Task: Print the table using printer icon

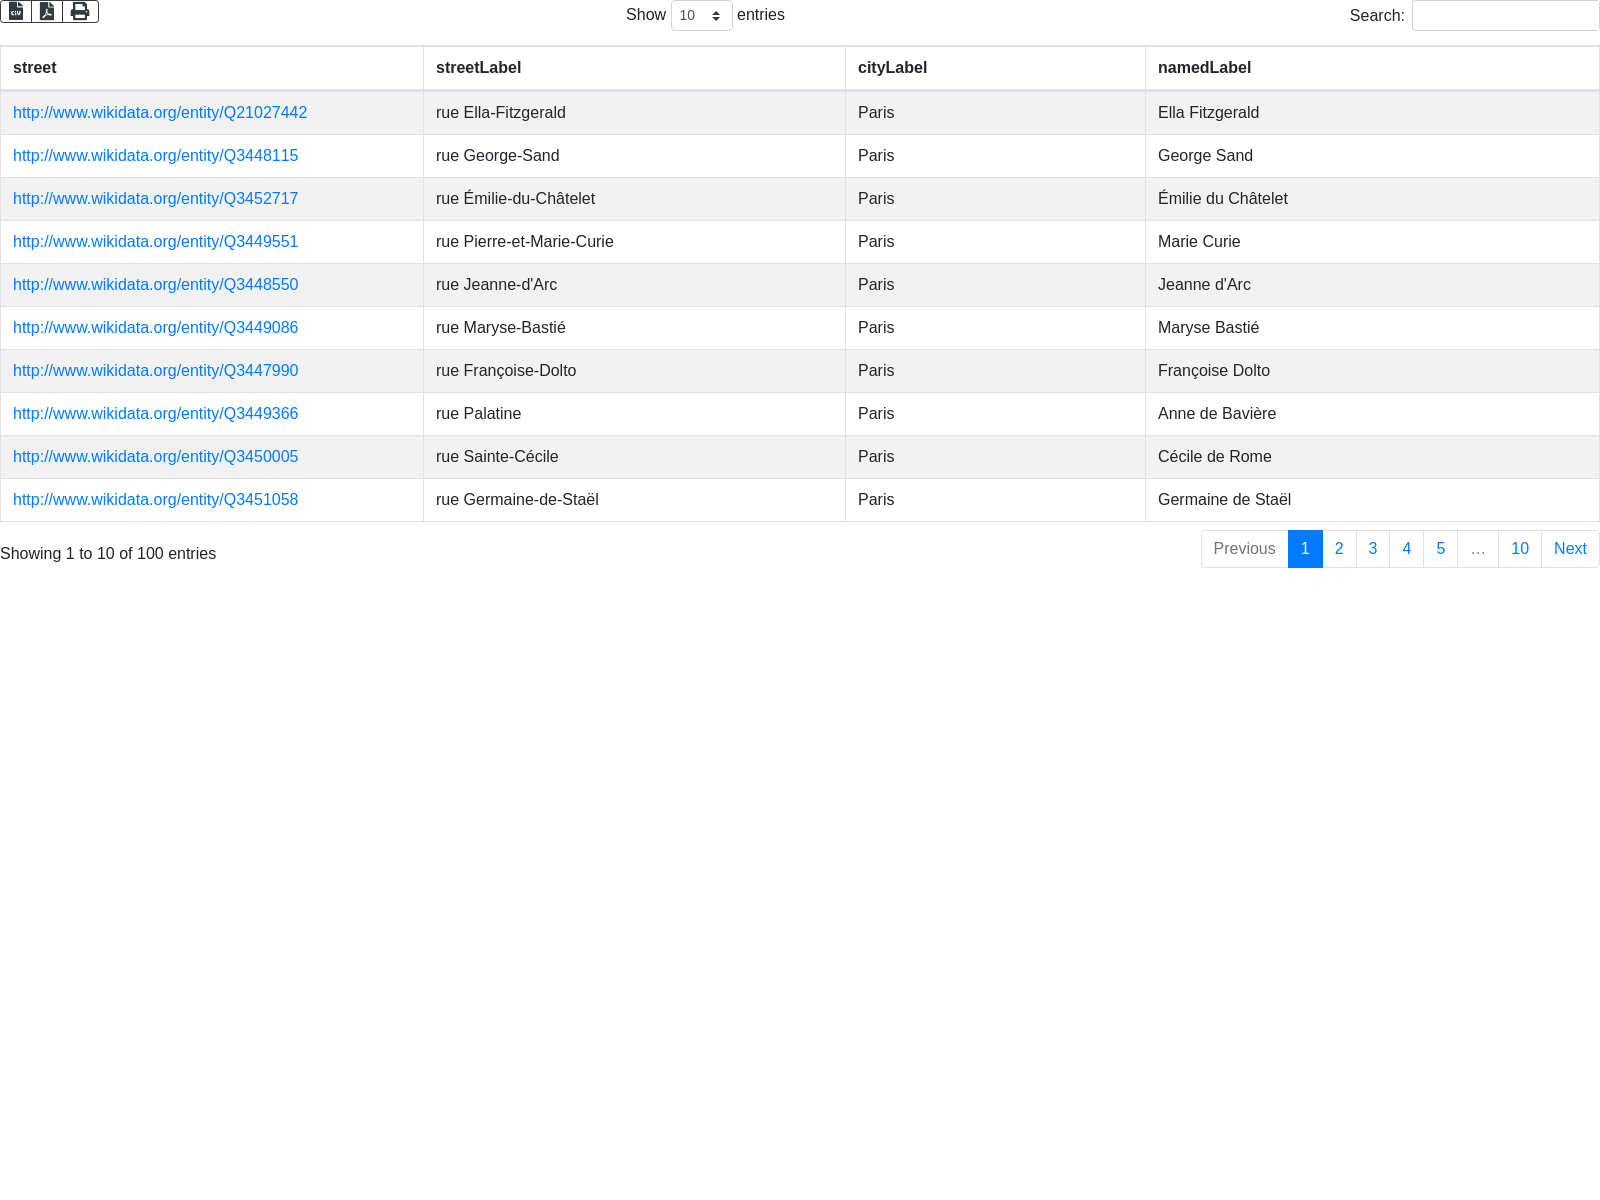Action: pos(80,11)
